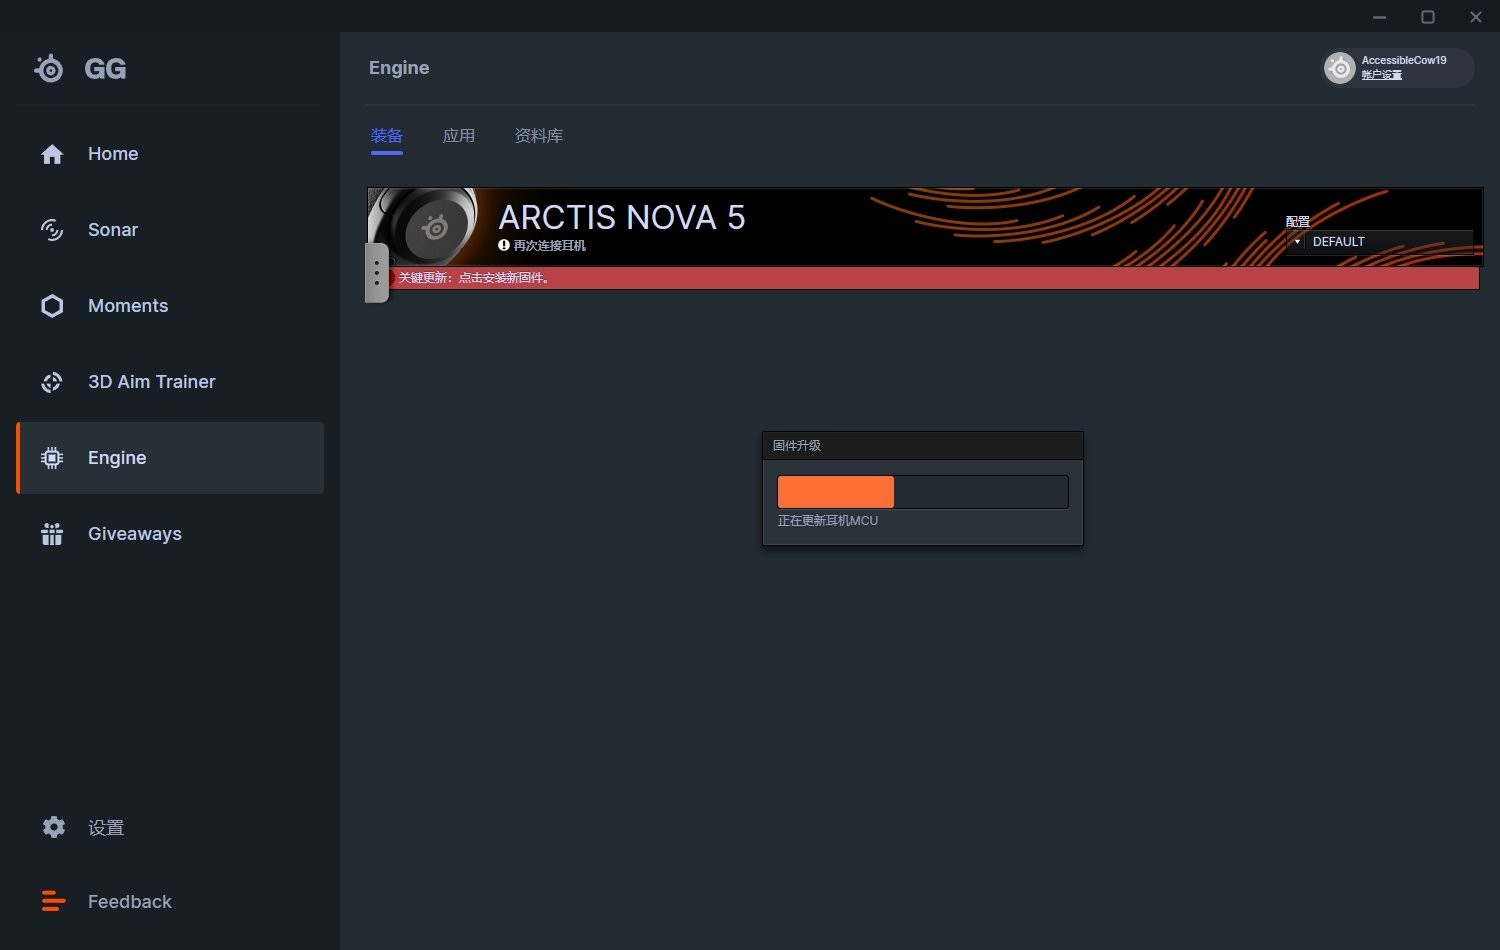Open Giveaways via the gift icon
The image size is (1500, 950).
tap(52, 534)
